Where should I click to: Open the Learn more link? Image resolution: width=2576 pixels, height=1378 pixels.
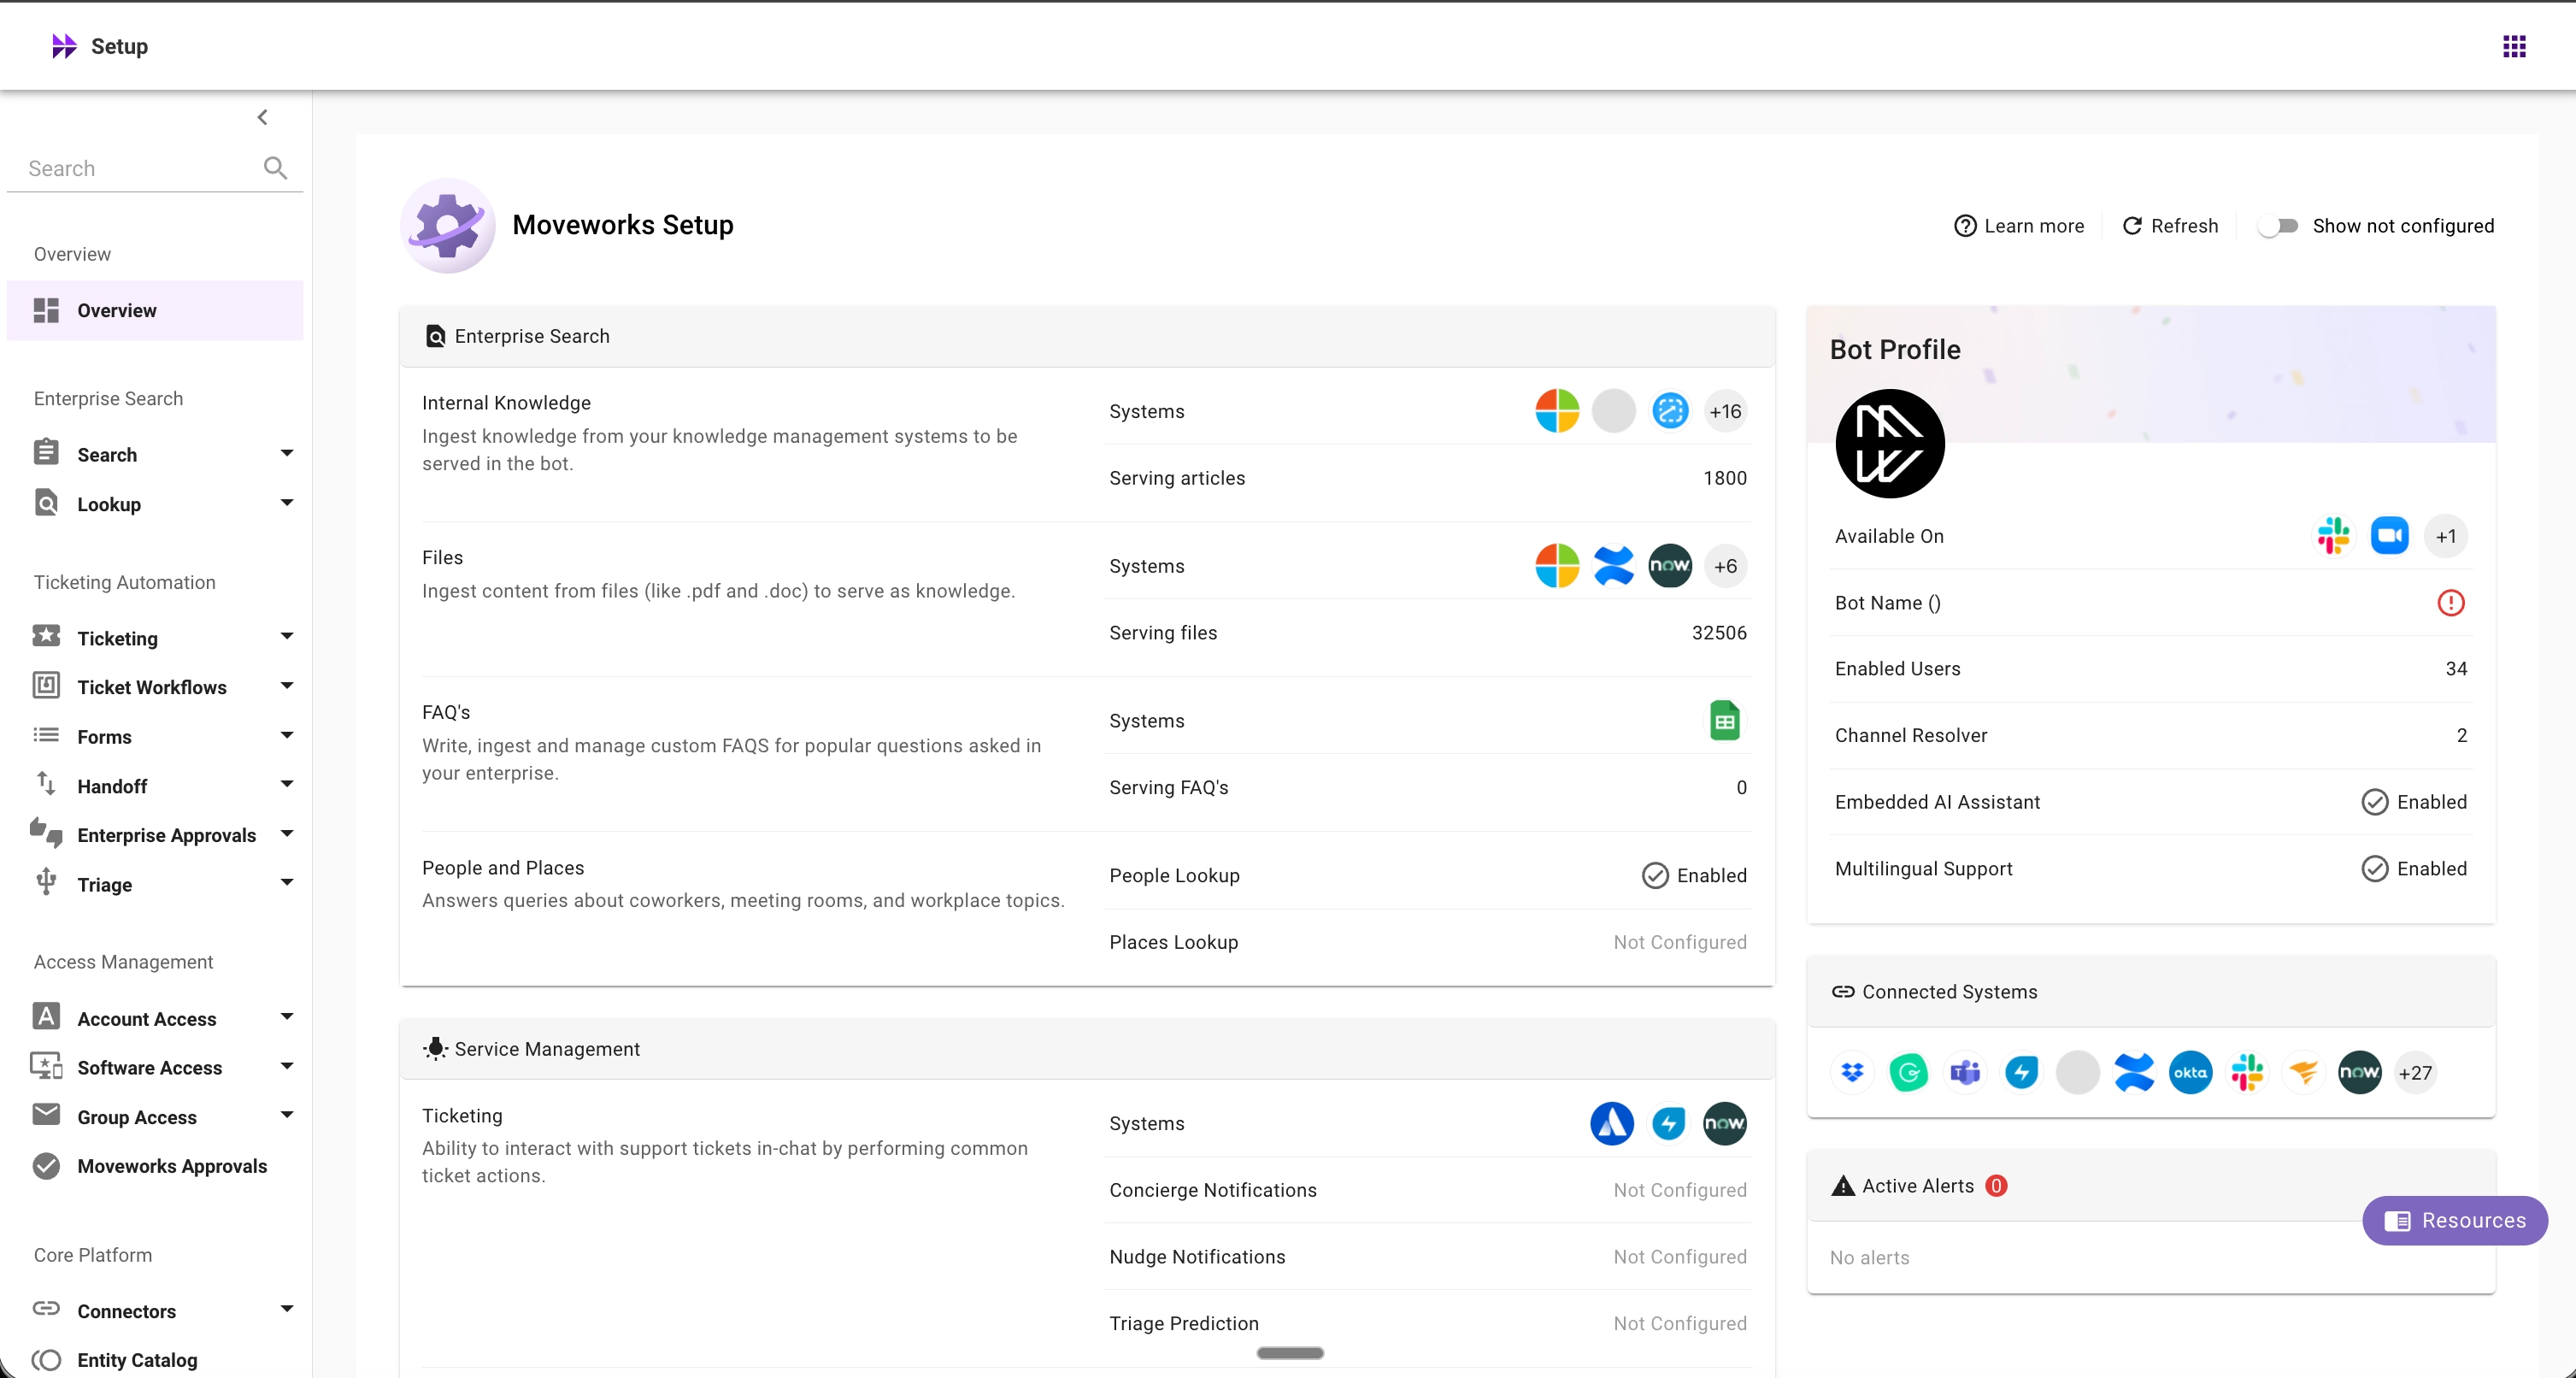coord(2019,226)
